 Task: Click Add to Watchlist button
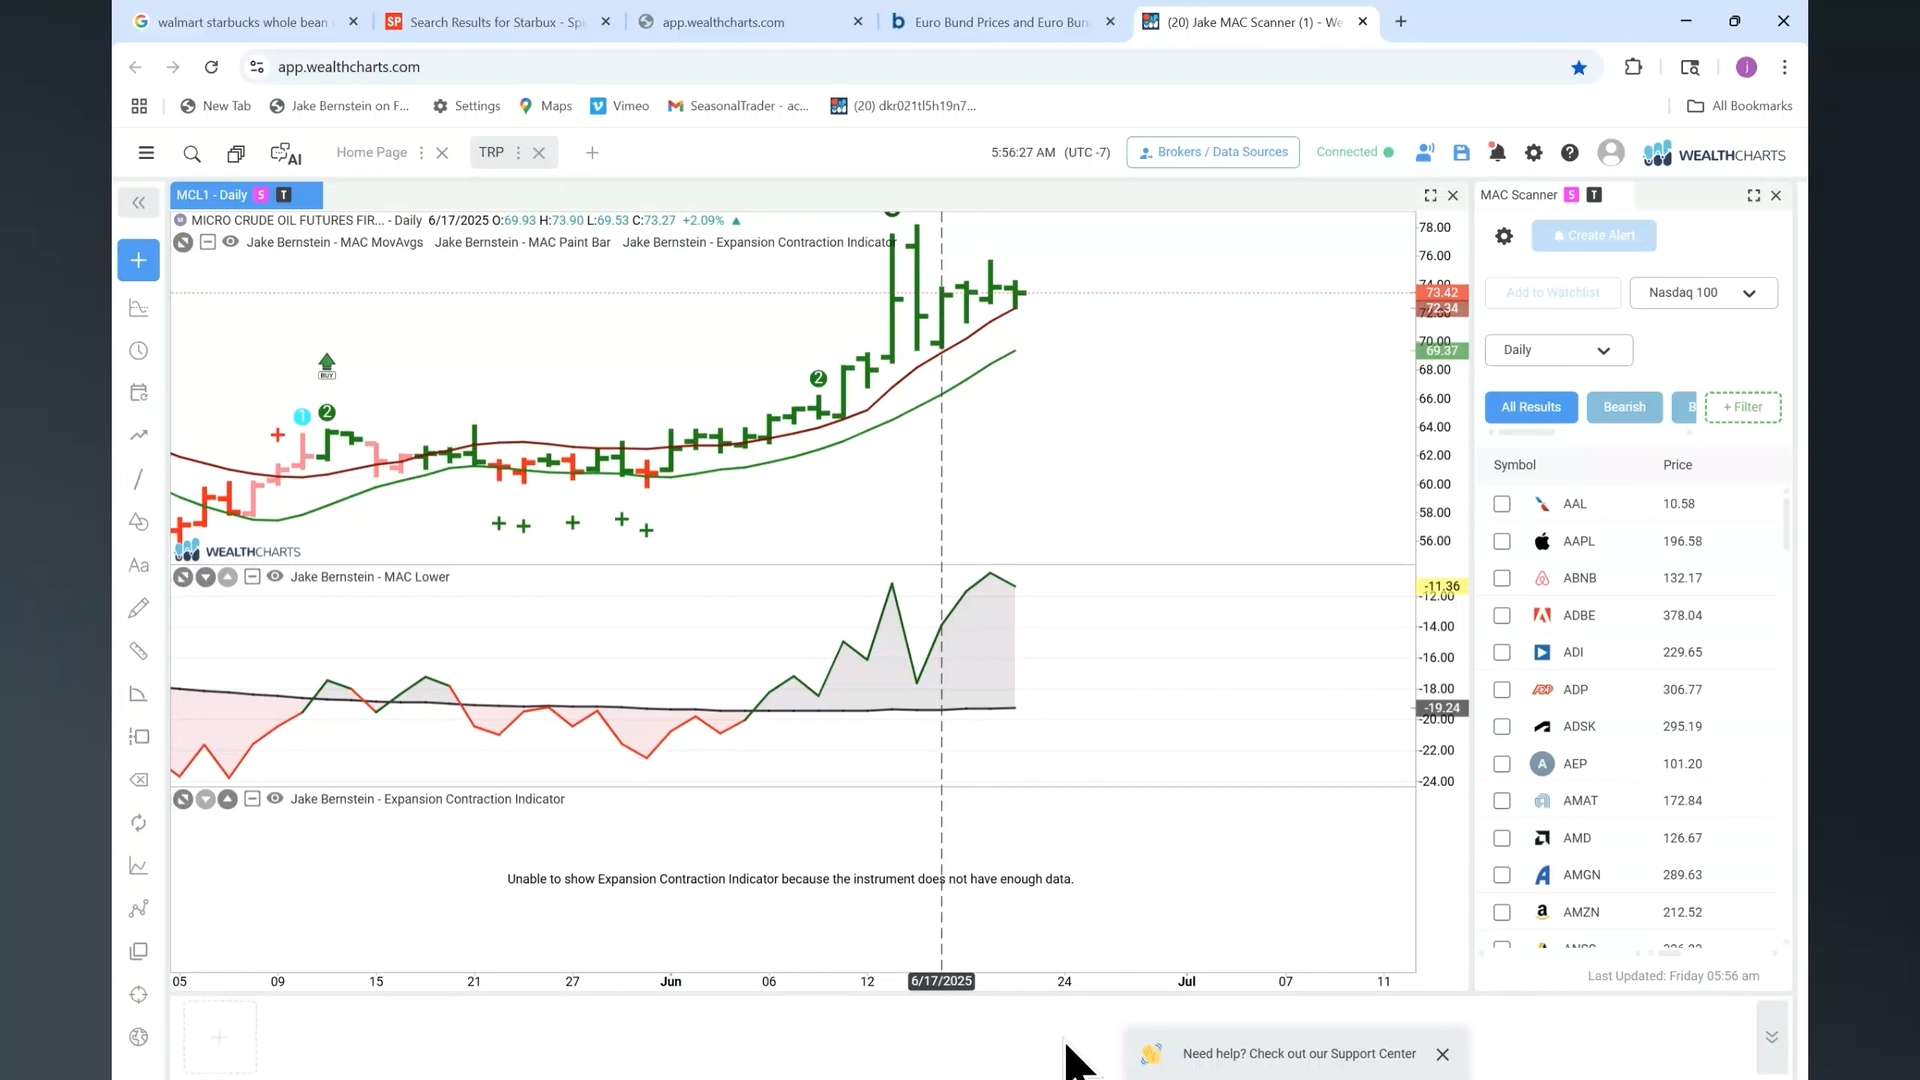point(1553,293)
